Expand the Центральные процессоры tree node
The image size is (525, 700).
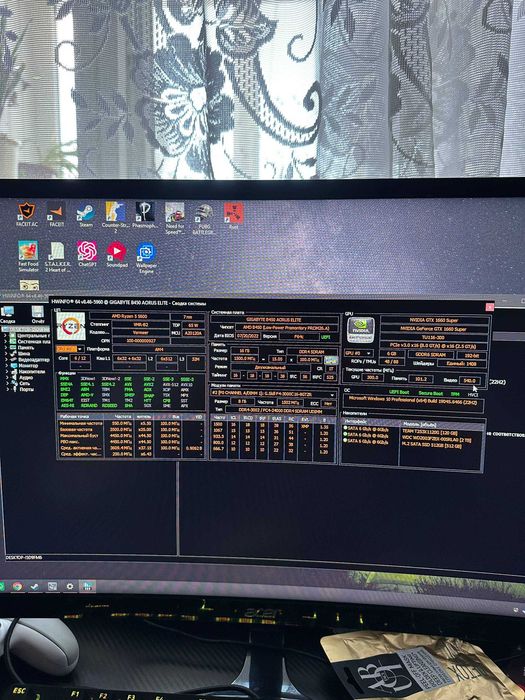coord(6,336)
